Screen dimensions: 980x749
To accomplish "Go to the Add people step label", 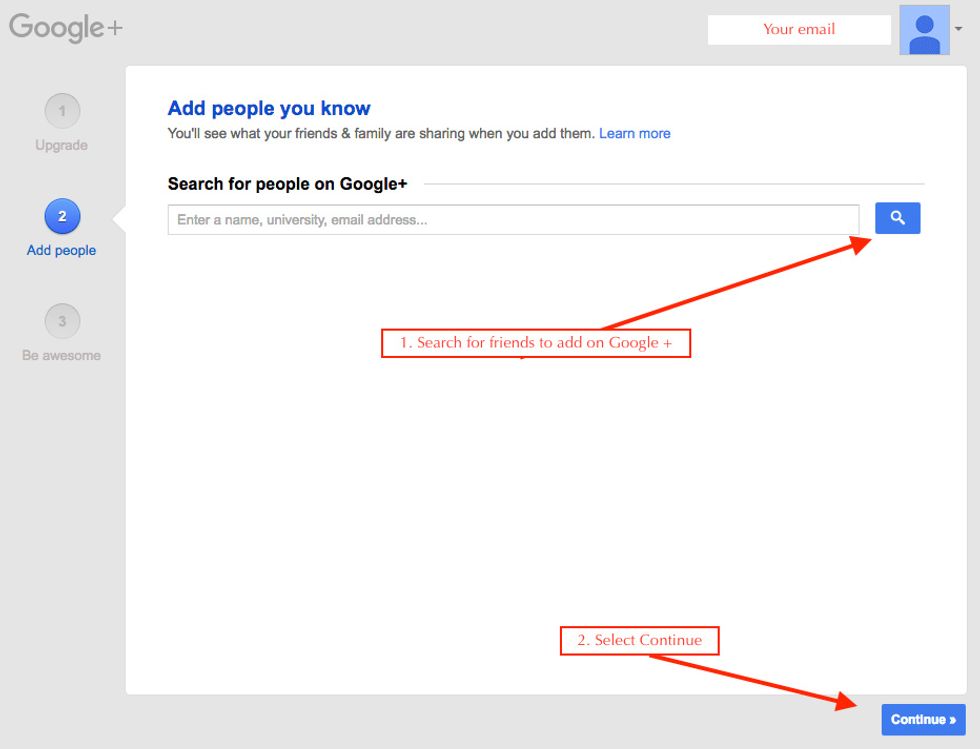I will point(61,250).
